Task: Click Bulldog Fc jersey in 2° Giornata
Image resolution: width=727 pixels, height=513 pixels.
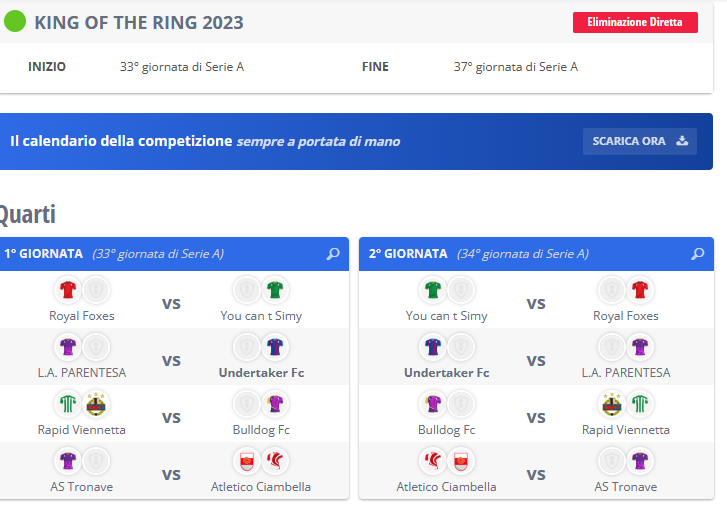Action: pyautogui.click(x=433, y=404)
